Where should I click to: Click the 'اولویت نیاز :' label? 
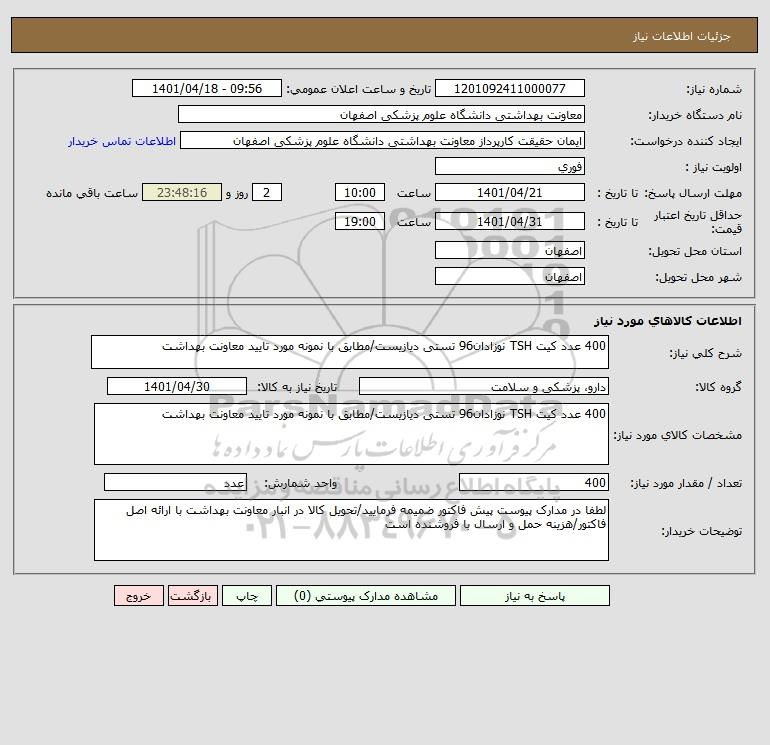[x=714, y=167]
